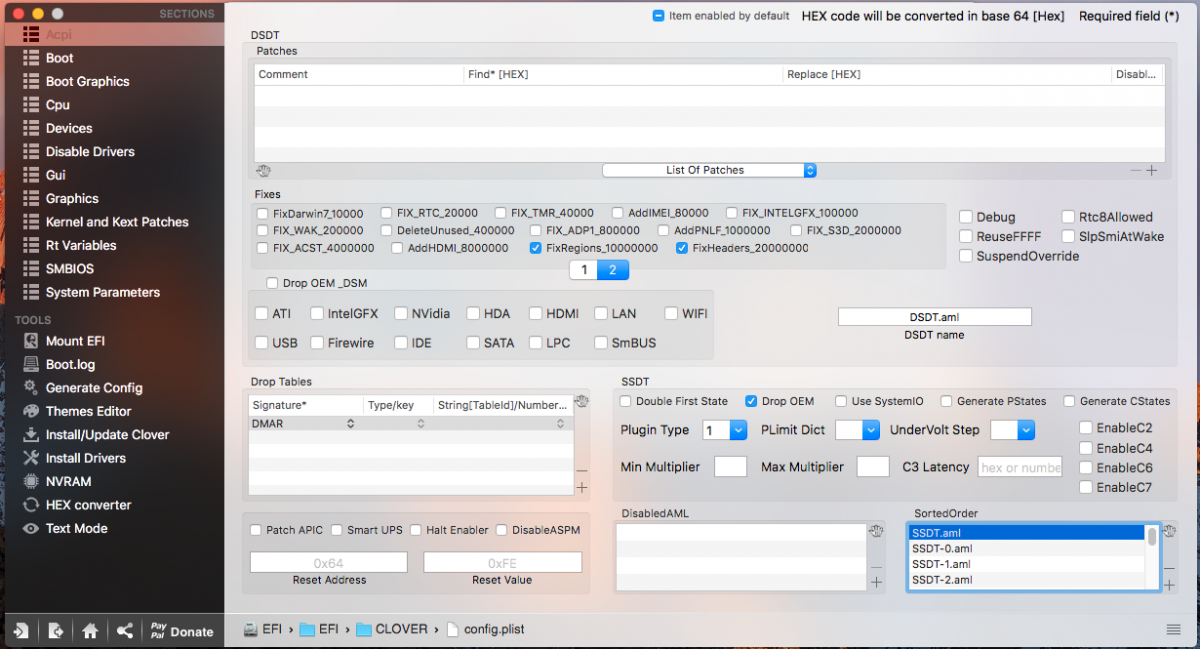
Task: Open the UnderVolt Step dropdown
Action: (x=1026, y=430)
